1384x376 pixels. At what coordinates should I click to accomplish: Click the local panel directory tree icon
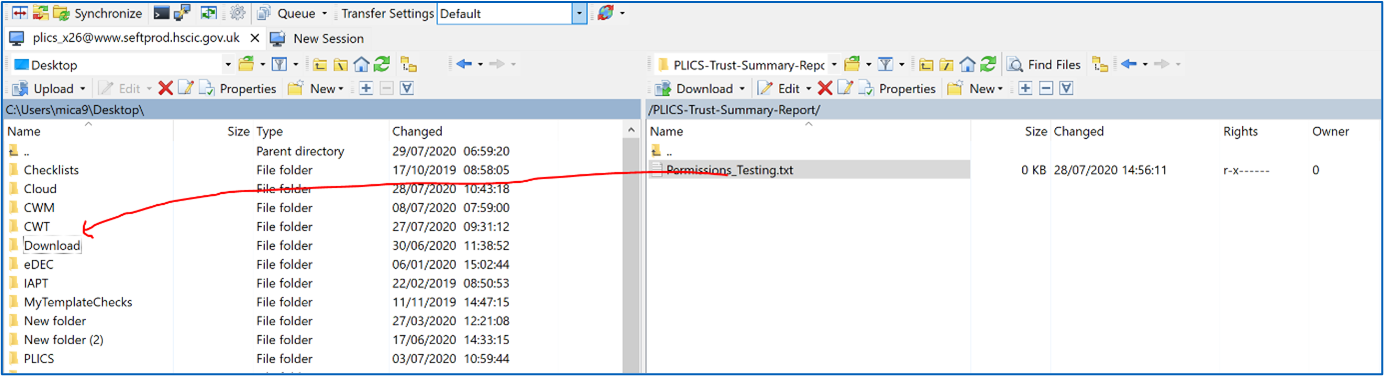408,65
